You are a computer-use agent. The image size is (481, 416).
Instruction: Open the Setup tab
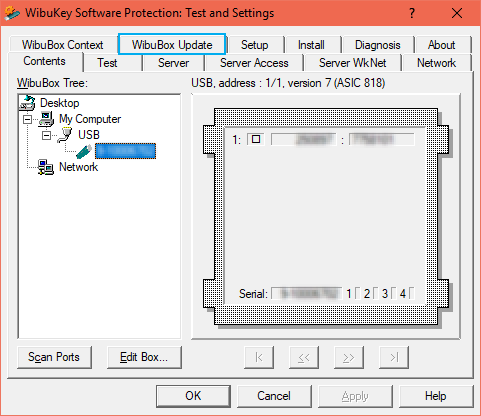pyautogui.click(x=255, y=45)
